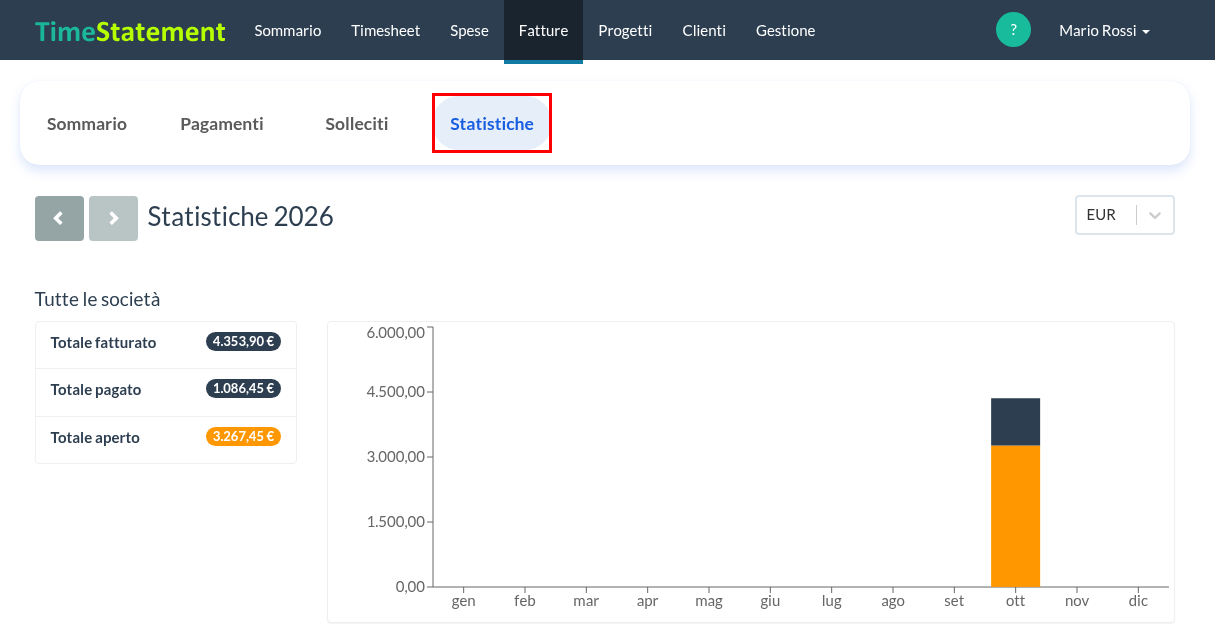Click the set month label on chart axis

954,601
